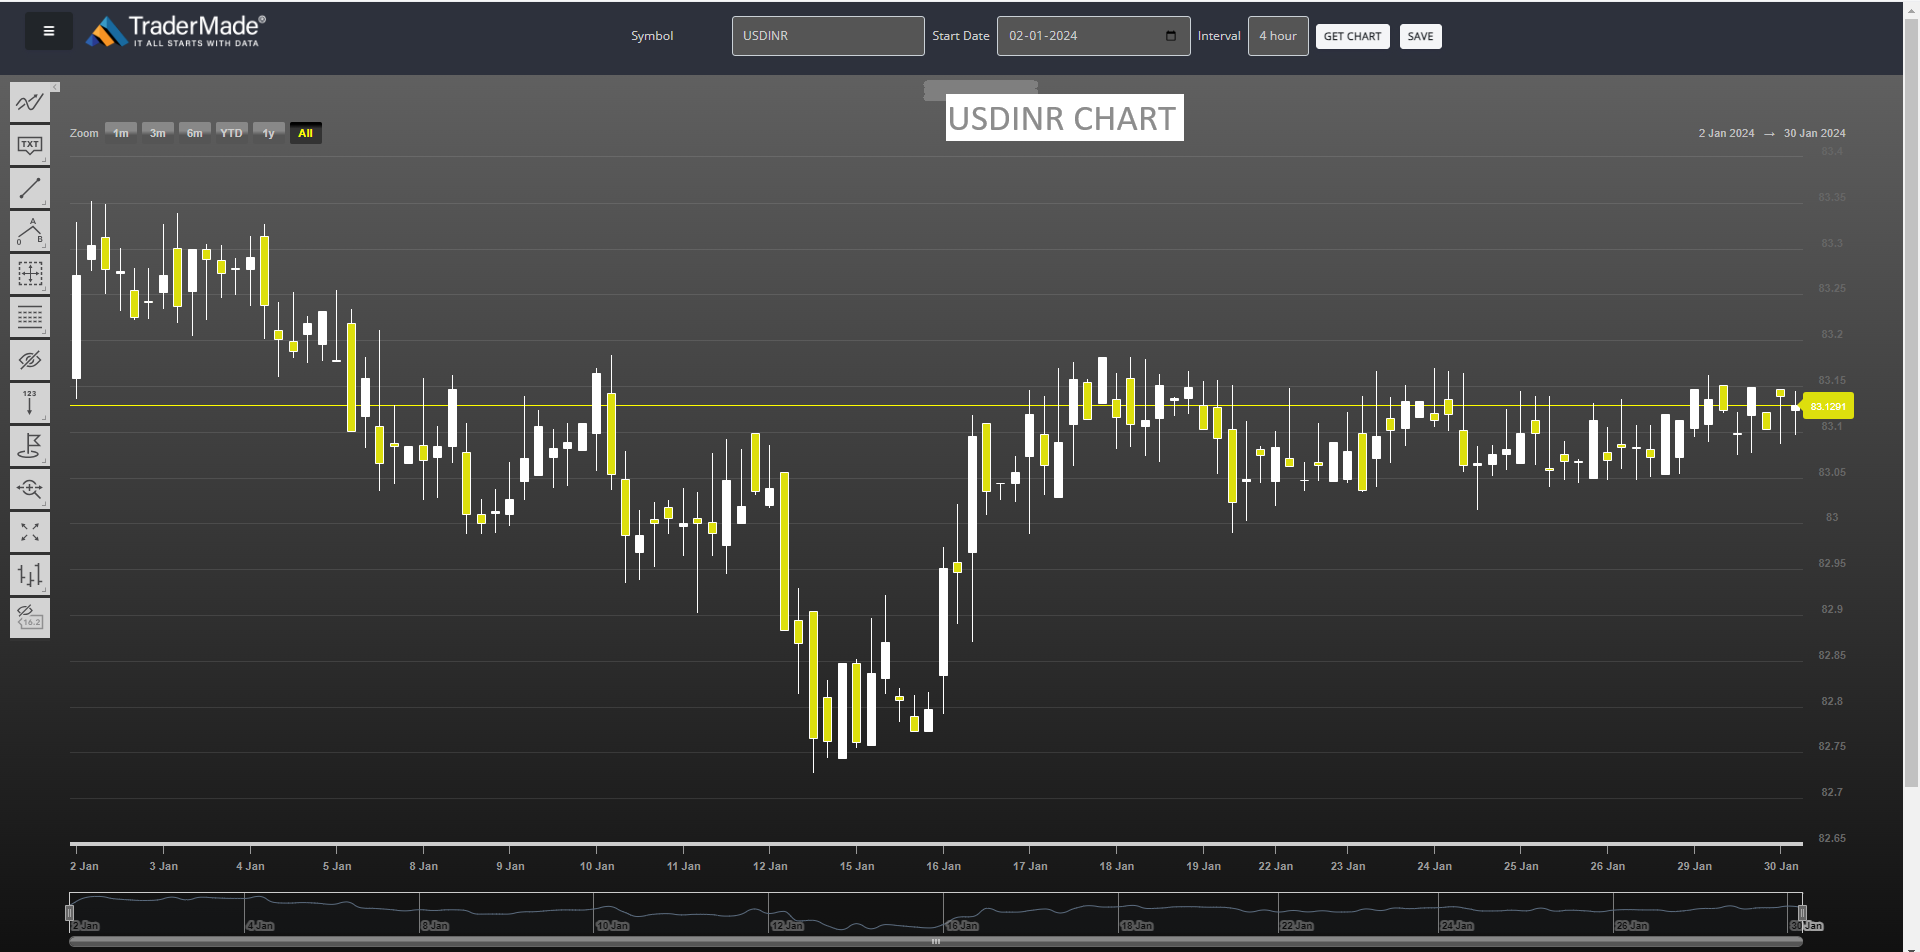This screenshot has width=1920, height=952.
Task: Open the hamburger menu
Action: tap(48, 31)
